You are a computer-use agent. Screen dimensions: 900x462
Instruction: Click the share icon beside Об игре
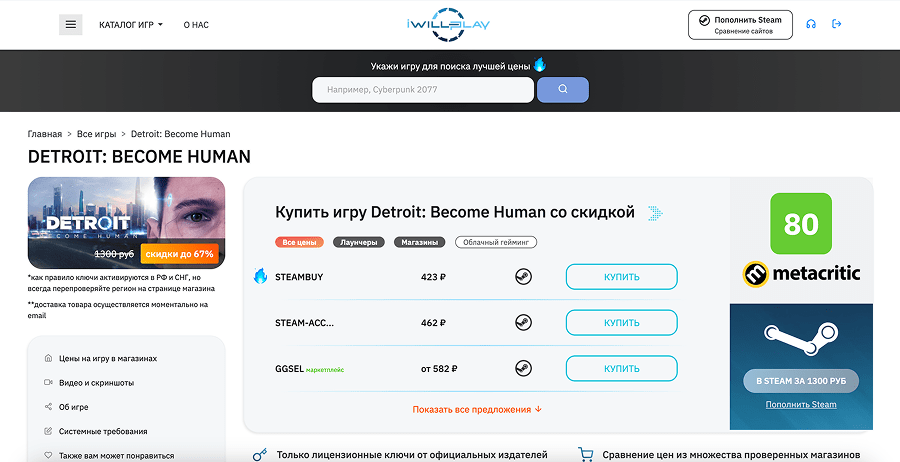[48, 407]
